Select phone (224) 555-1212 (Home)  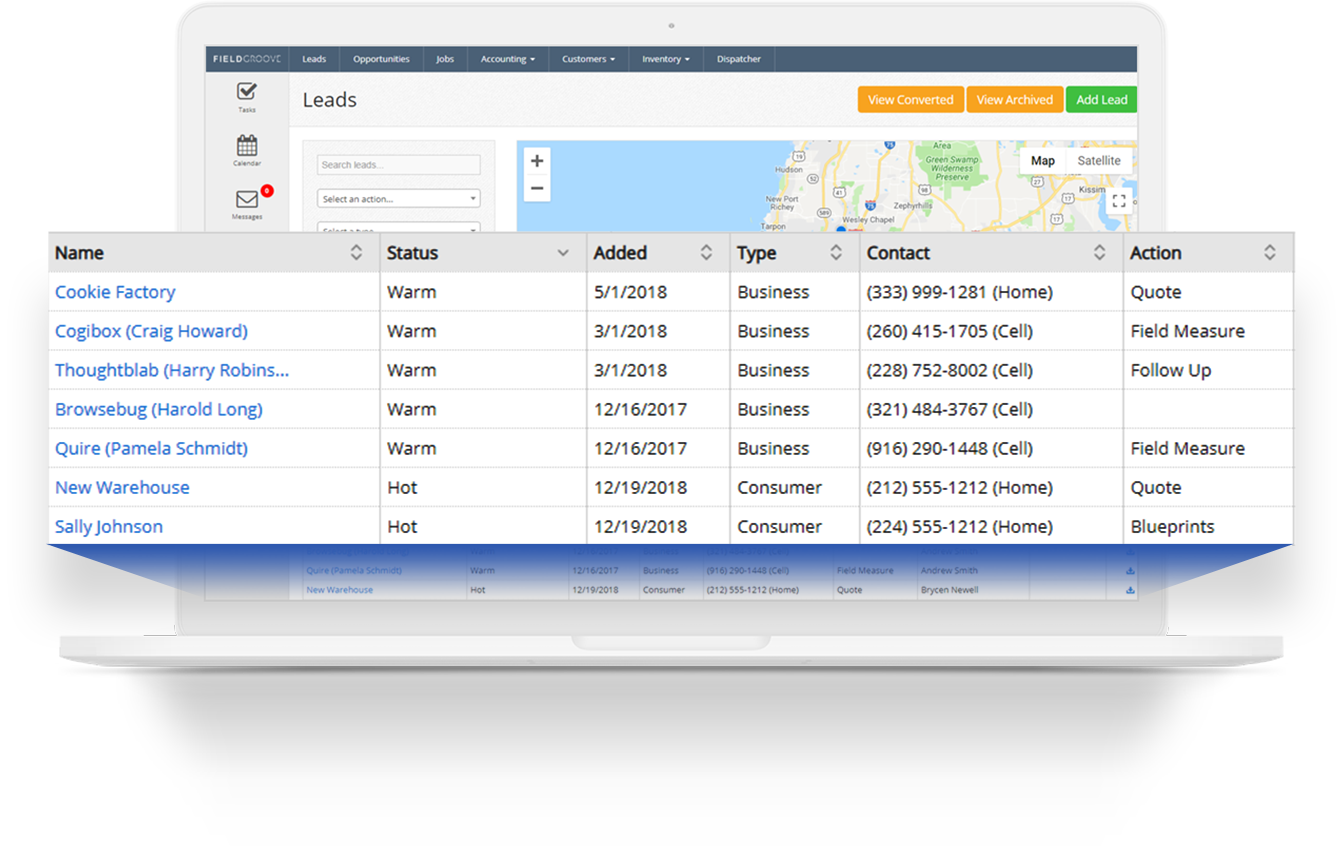point(960,526)
